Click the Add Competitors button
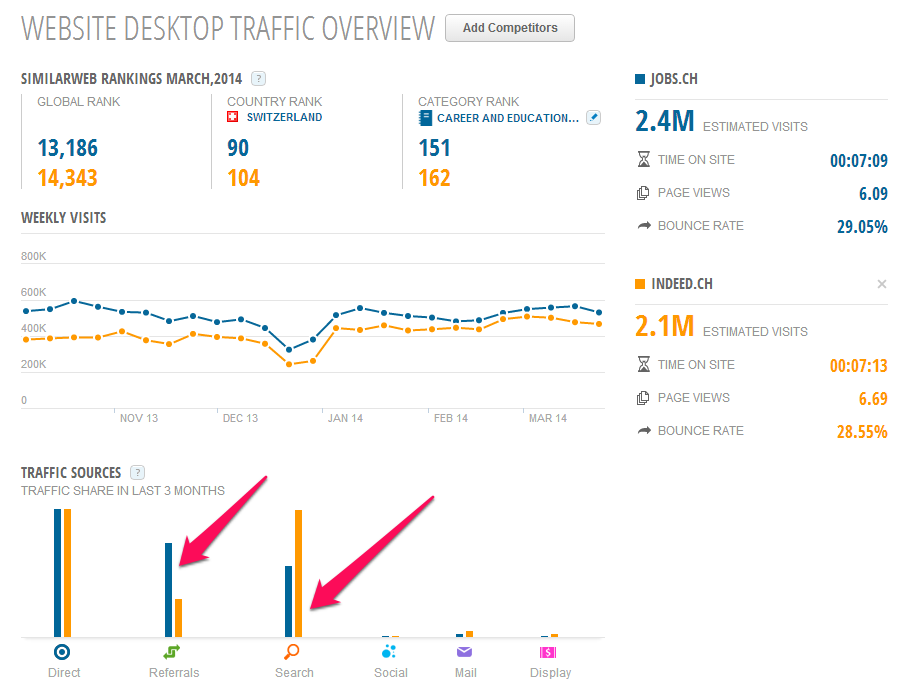920x686 pixels. [x=509, y=28]
